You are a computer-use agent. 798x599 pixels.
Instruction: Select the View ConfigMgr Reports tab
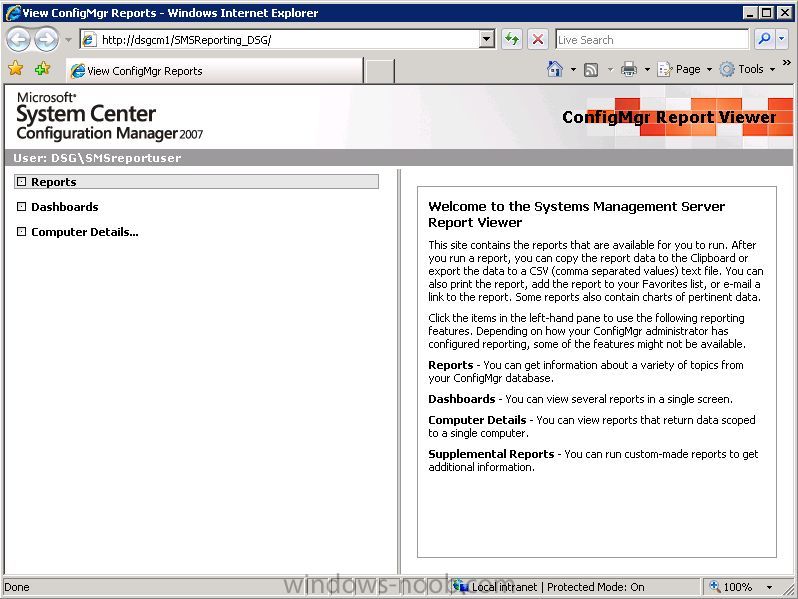(214, 71)
